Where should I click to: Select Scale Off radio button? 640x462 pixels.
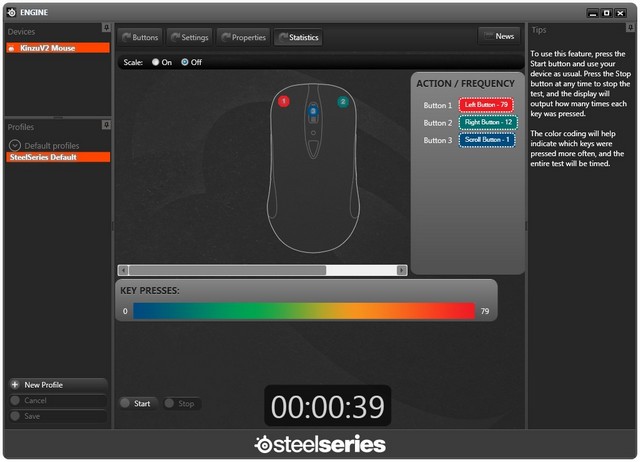pos(185,62)
